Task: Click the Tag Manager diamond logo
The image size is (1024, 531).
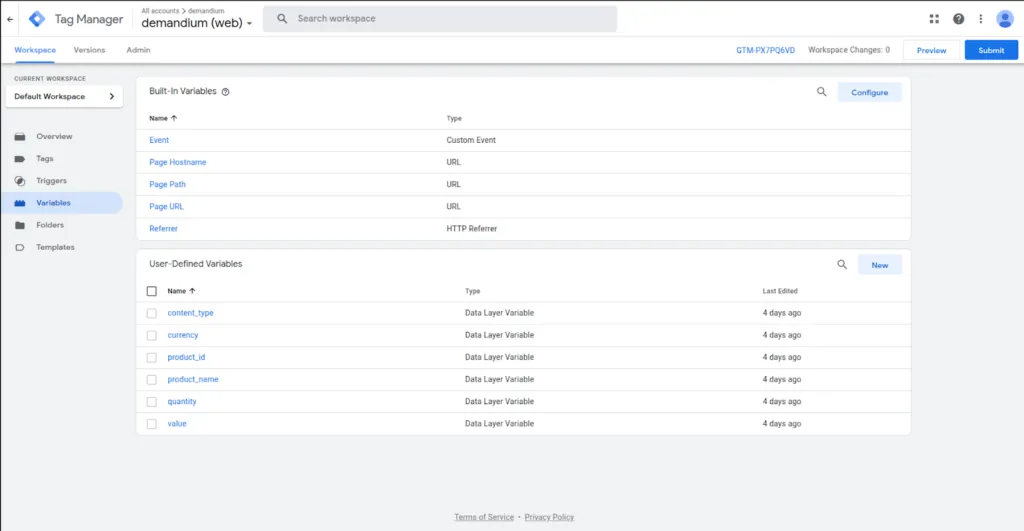Action: pyautogui.click(x=37, y=19)
